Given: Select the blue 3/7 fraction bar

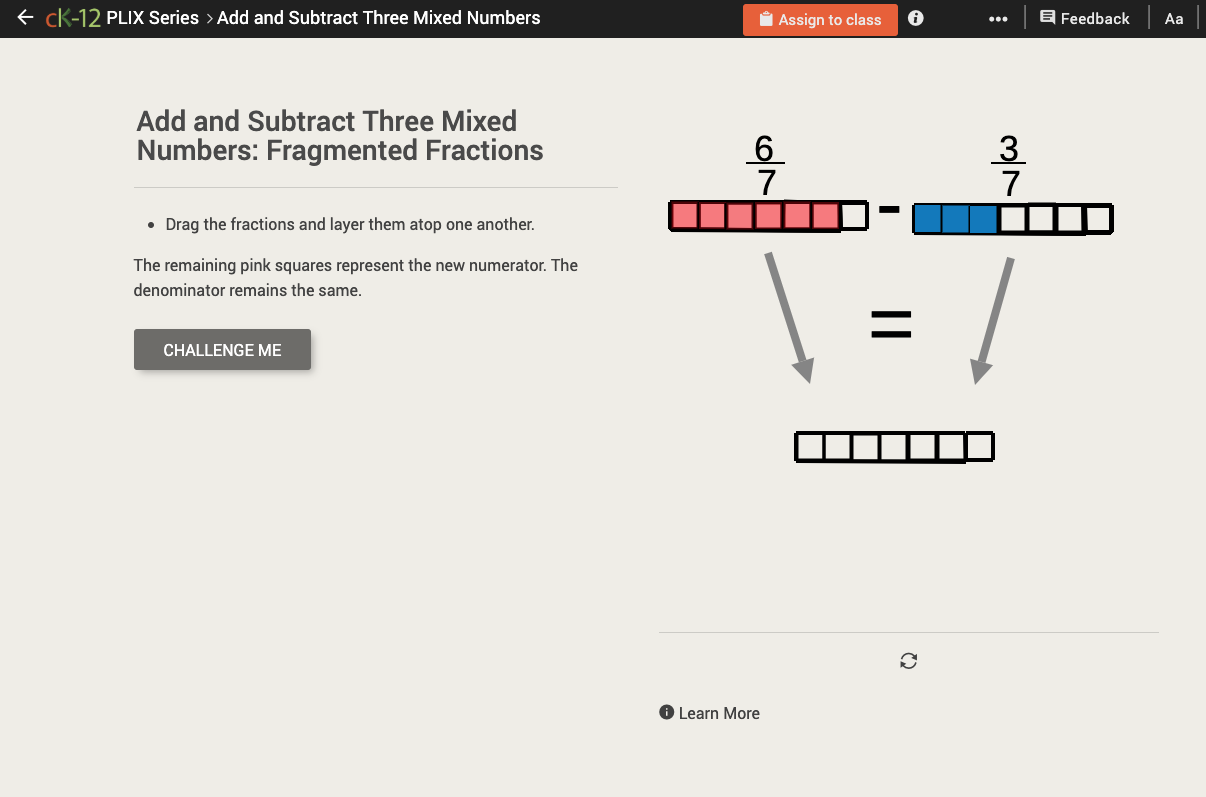Looking at the screenshot, I should tap(1012, 218).
